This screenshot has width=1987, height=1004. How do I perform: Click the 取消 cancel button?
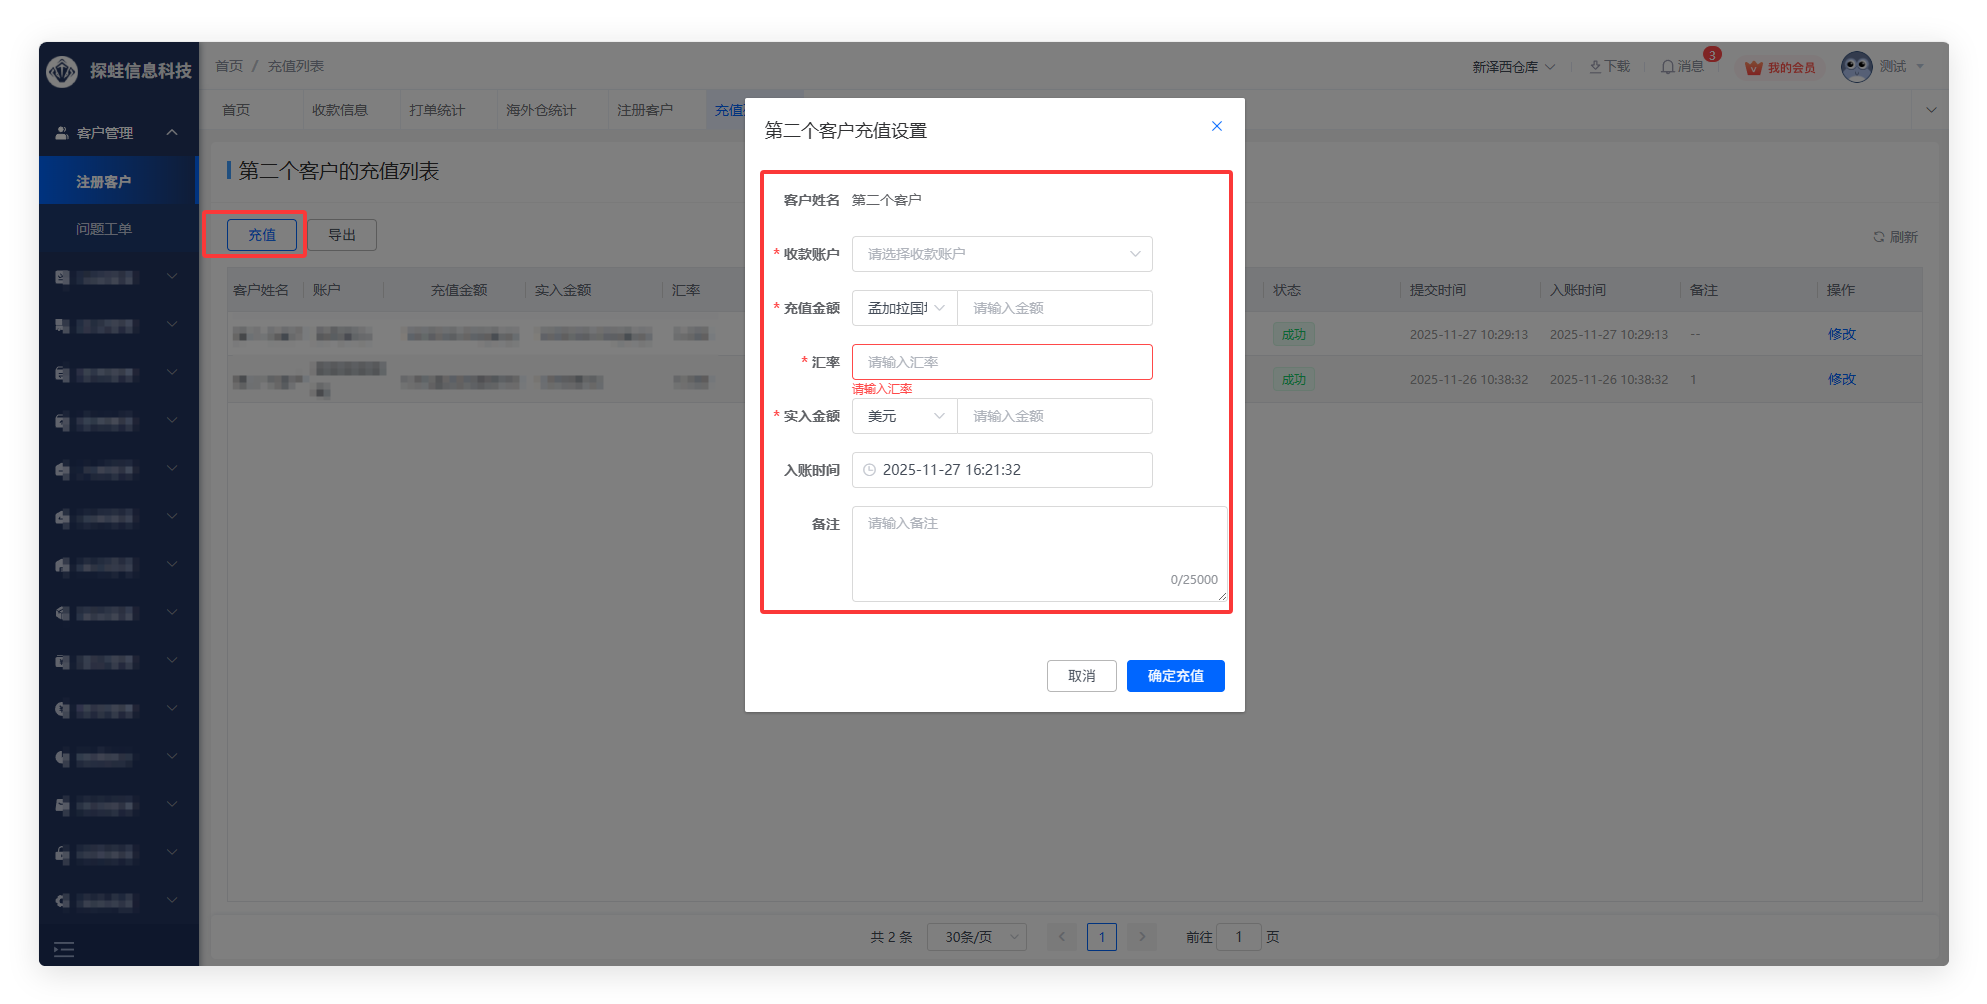click(1081, 676)
